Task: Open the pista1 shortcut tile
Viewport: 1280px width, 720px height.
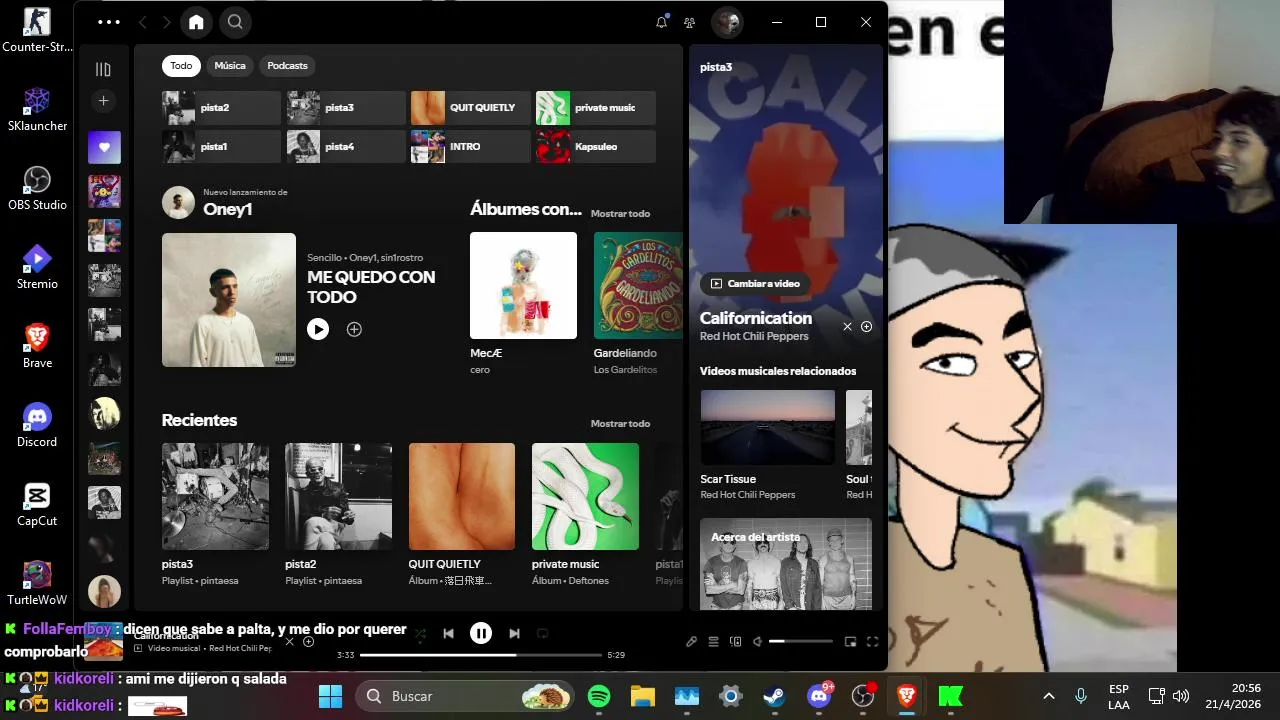Action: click(221, 147)
